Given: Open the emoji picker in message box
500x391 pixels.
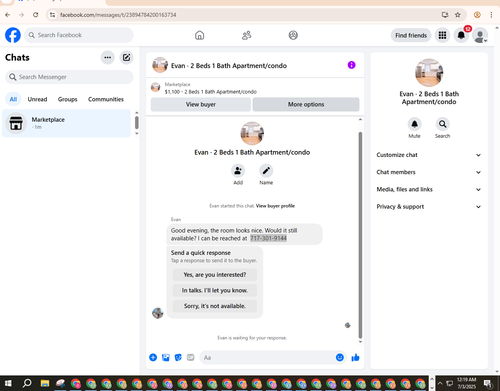Looking at the screenshot, I should [x=340, y=357].
